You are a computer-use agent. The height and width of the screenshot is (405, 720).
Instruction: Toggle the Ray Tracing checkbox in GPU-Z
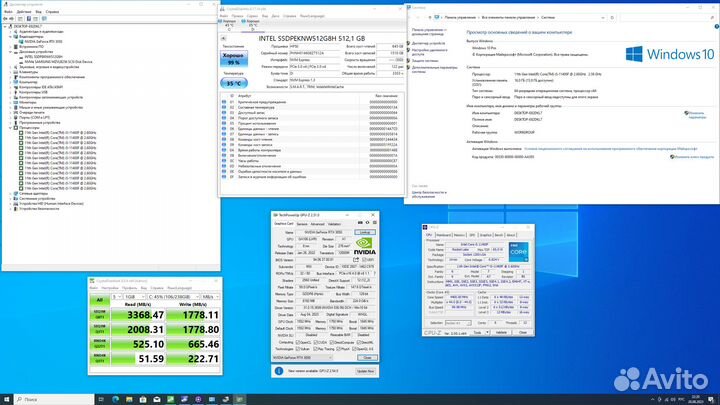tap(316, 349)
